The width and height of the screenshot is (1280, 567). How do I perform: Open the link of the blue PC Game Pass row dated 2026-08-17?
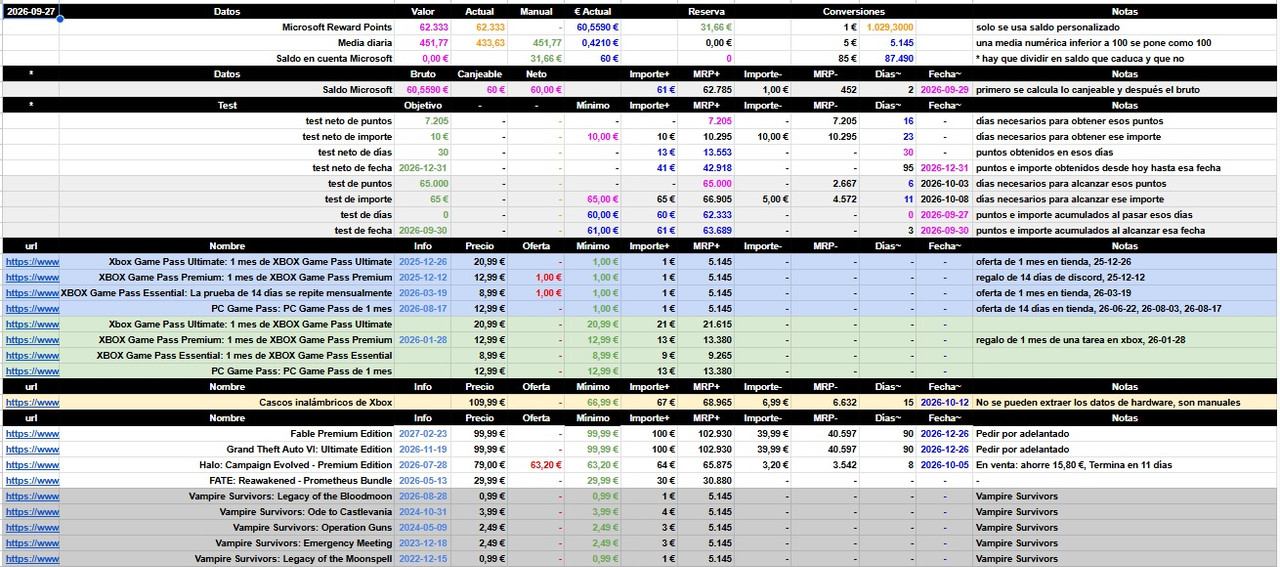pyautogui.click(x=32, y=309)
